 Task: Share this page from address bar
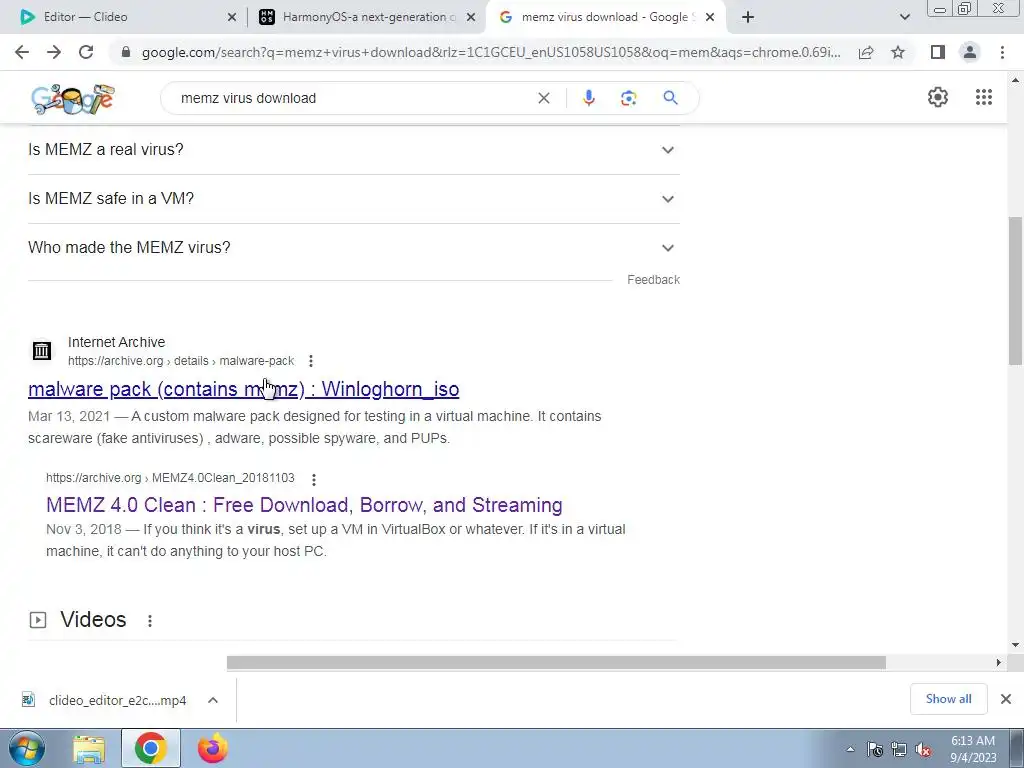click(866, 52)
